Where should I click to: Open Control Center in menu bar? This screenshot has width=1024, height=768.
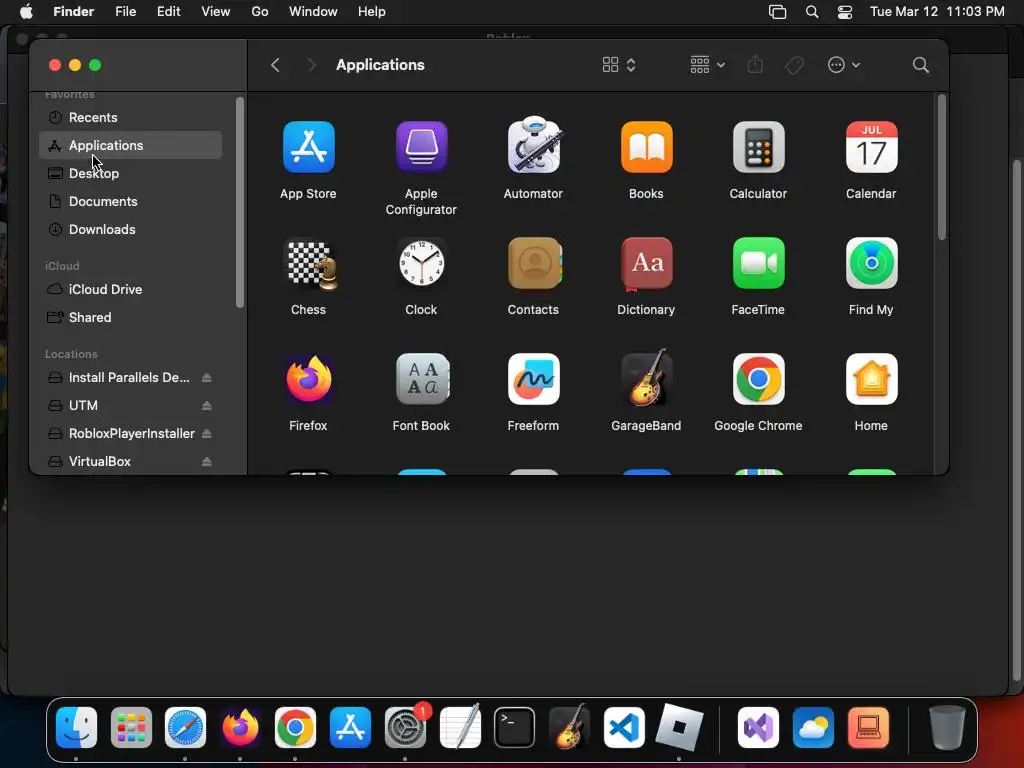[x=845, y=12]
